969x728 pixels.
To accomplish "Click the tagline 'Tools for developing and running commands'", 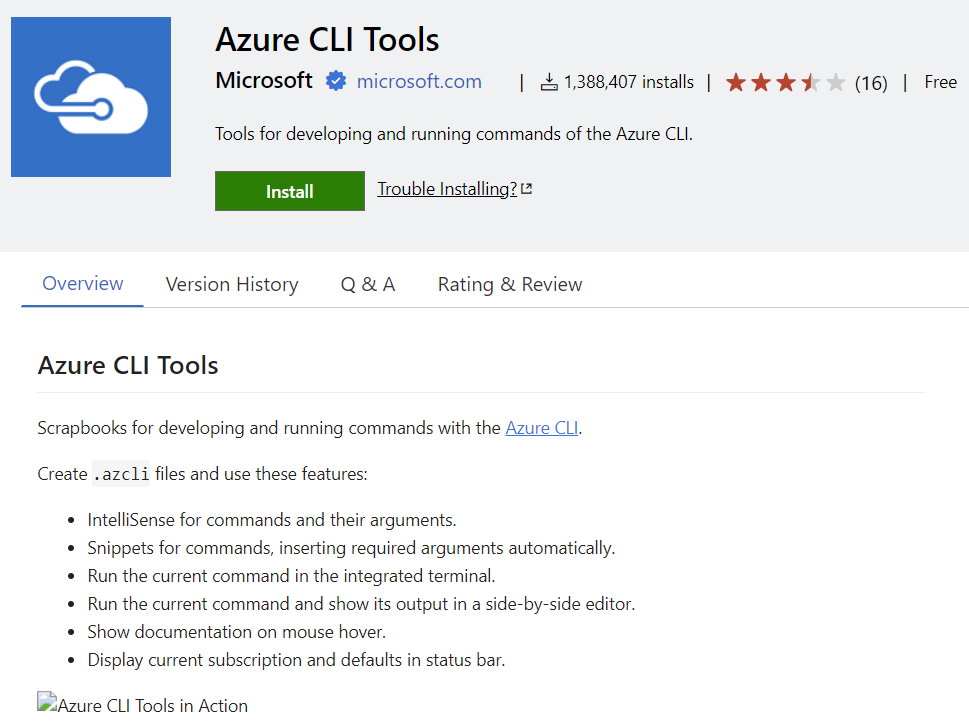I will pos(454,134).
